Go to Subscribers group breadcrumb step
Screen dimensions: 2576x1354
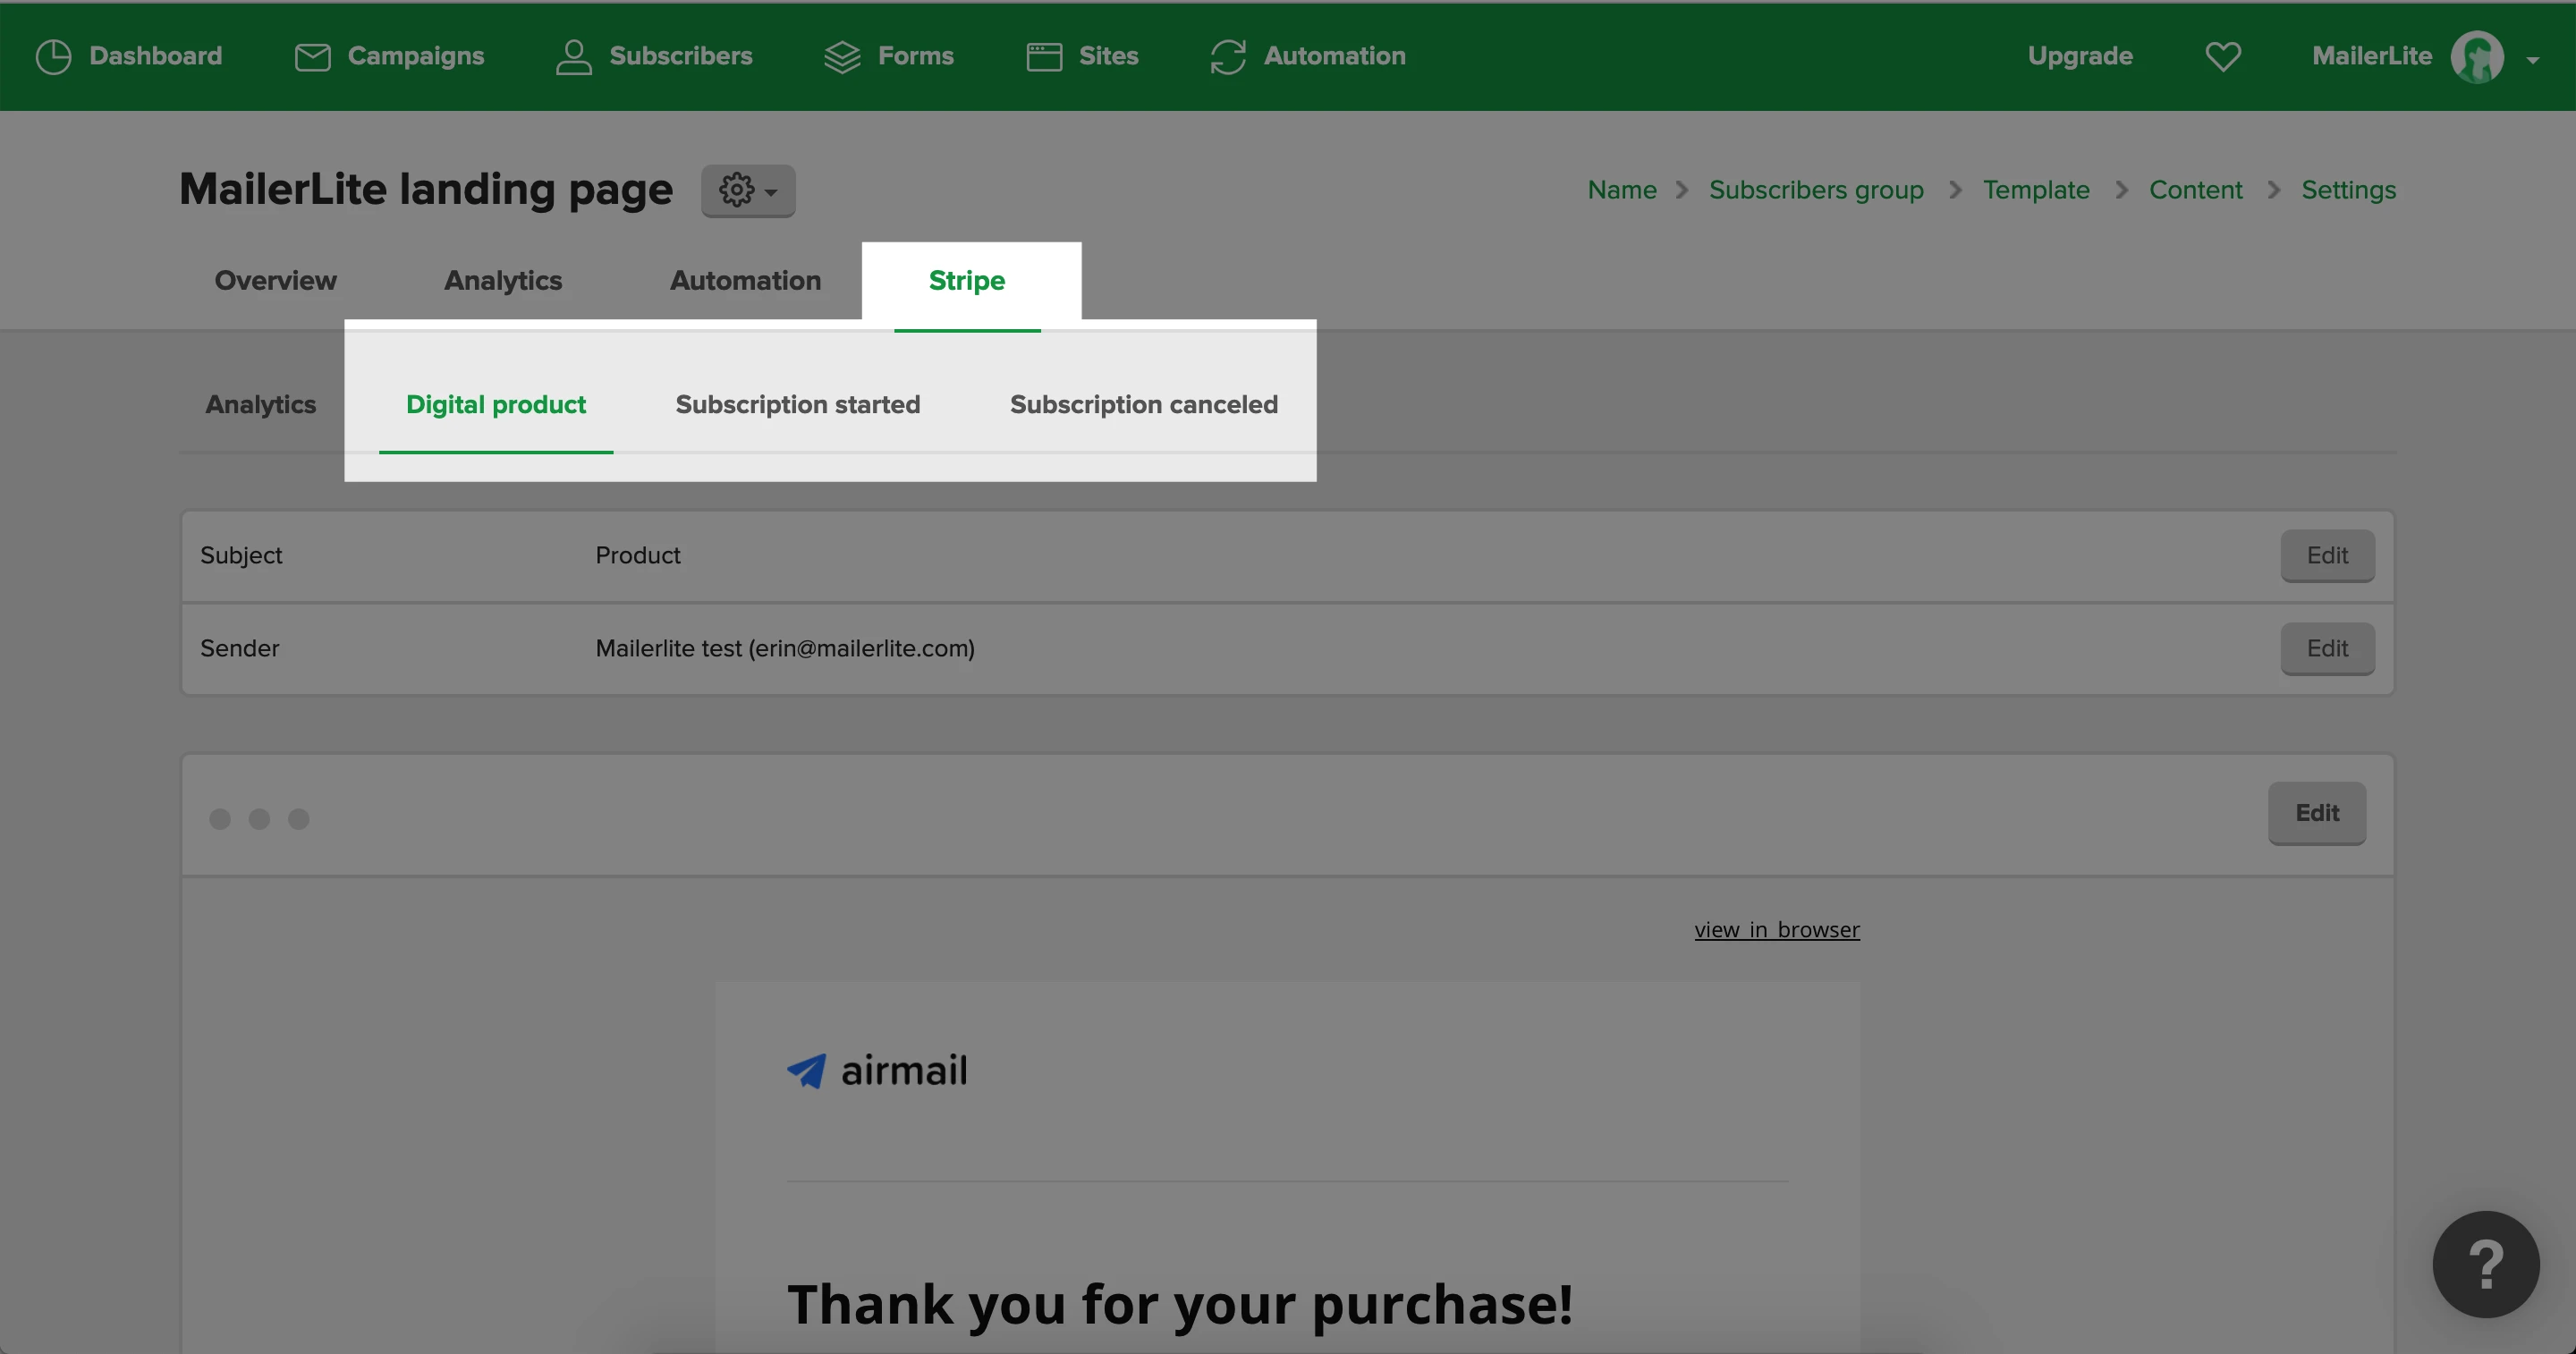point(1815,190)
